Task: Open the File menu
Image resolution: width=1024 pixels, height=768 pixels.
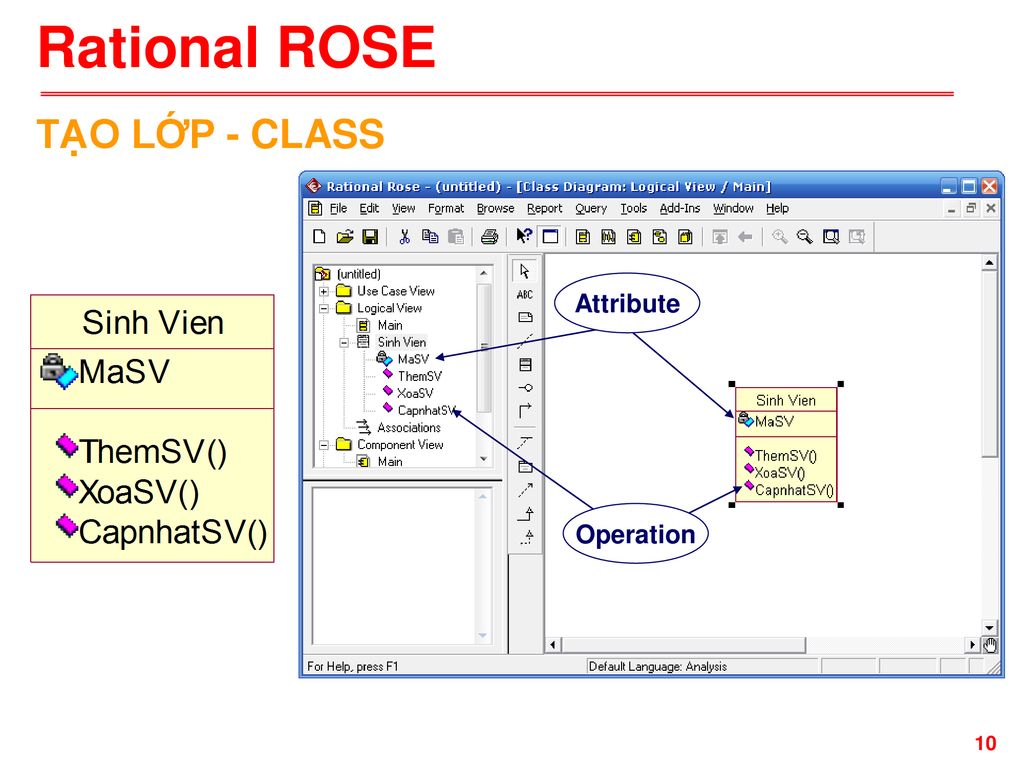Action: pos(338,208)
